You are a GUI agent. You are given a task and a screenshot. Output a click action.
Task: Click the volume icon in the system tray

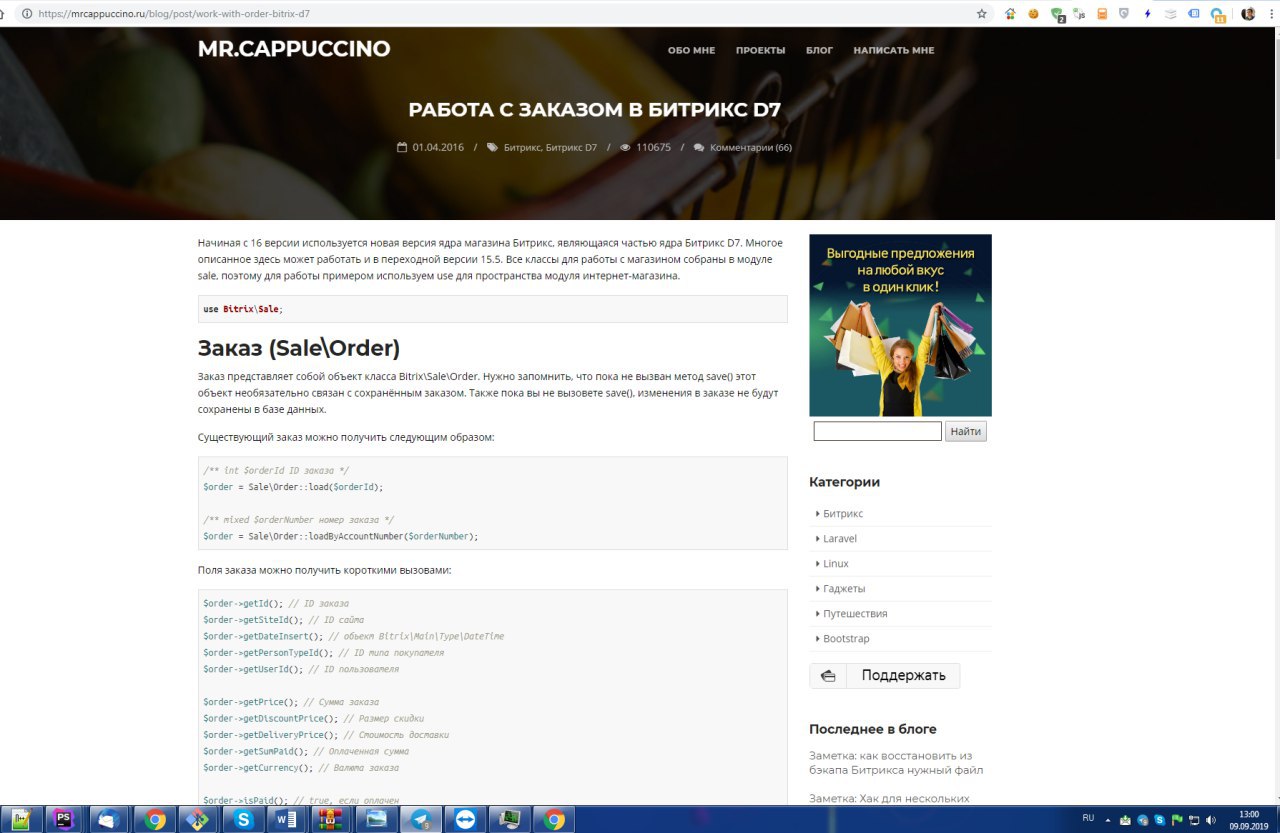1211,819
